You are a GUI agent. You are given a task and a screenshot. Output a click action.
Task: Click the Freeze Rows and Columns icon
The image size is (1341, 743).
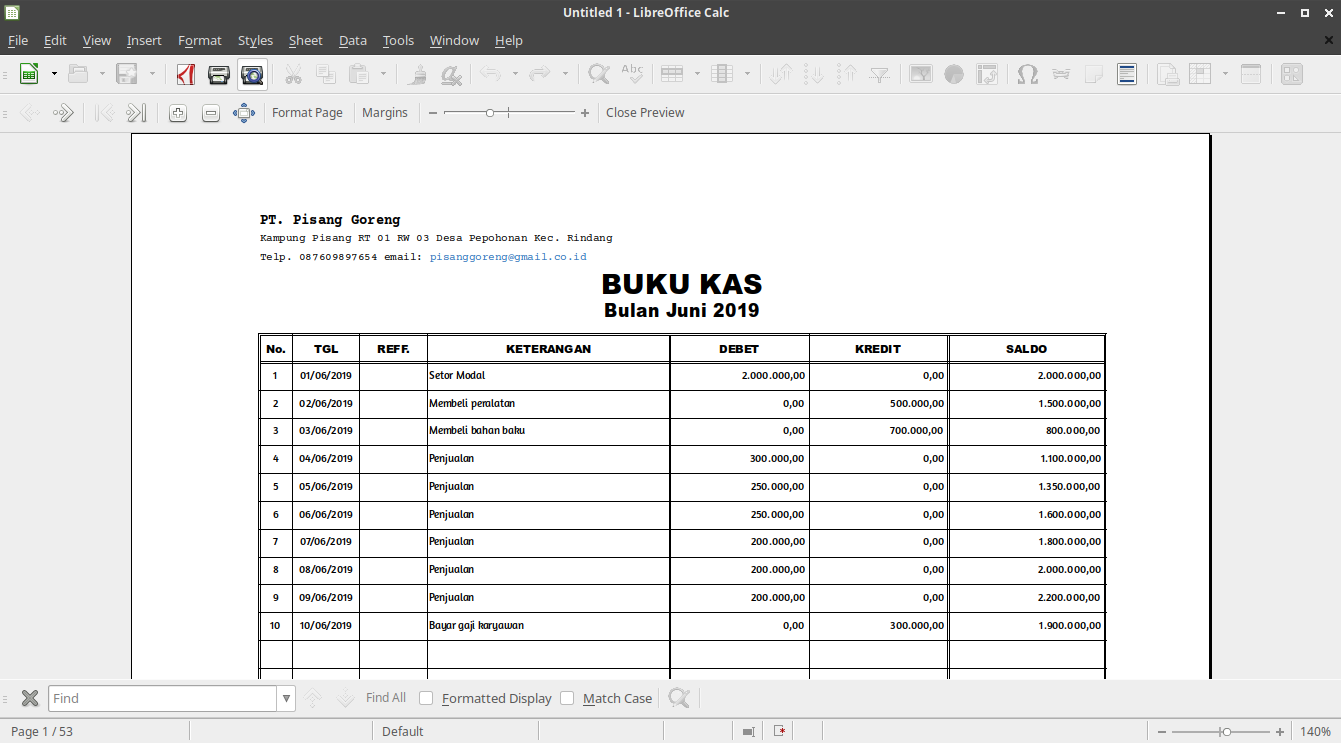[1200, 74]
